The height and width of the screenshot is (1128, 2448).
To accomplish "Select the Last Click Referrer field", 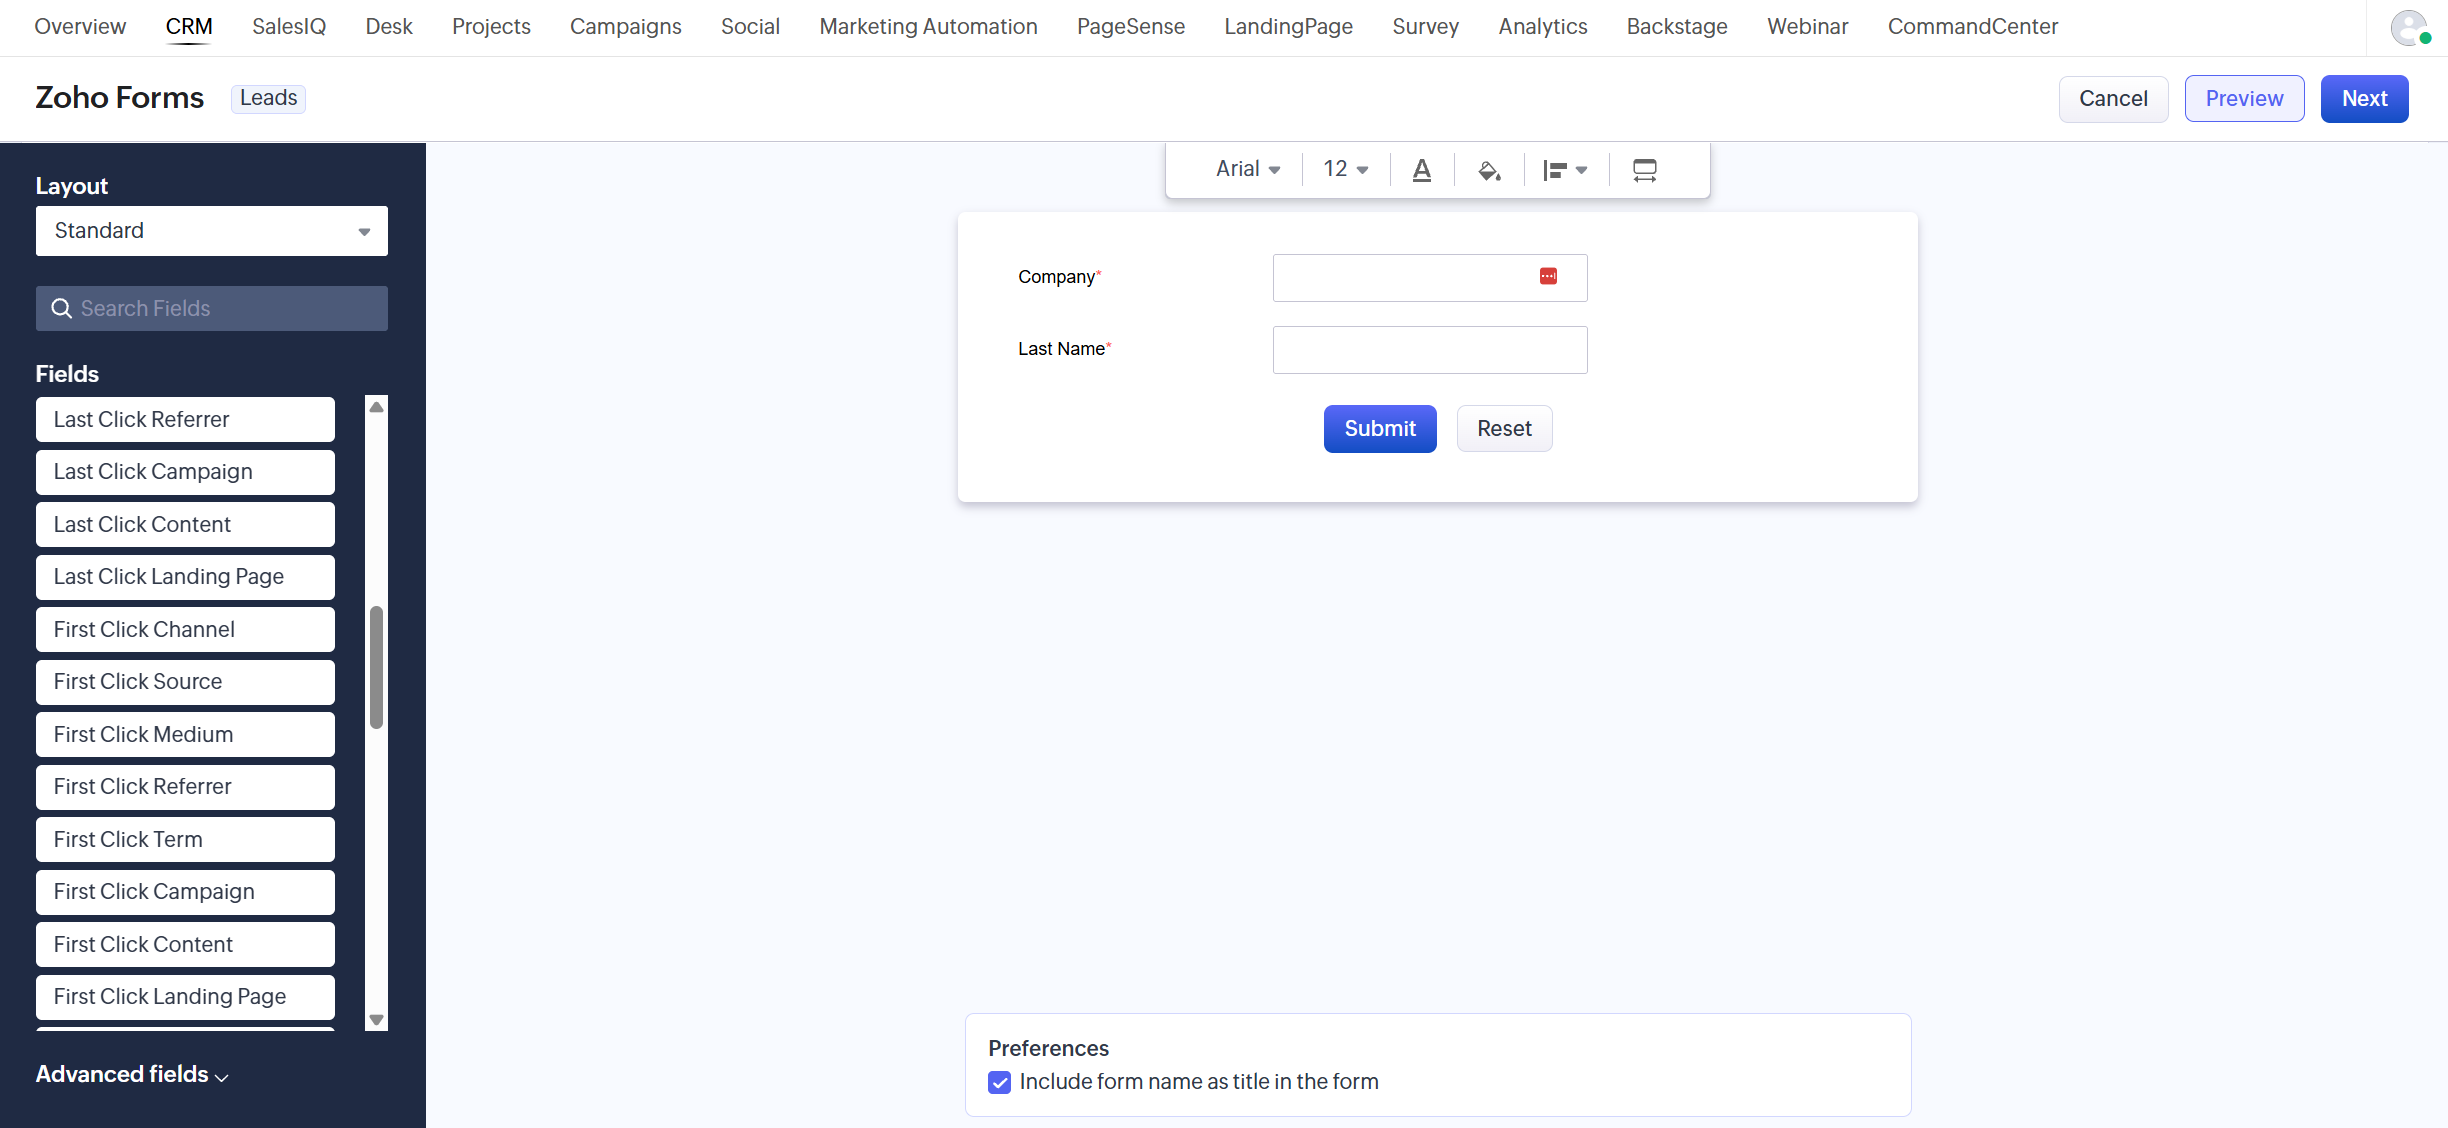I will tap(185, 420).
